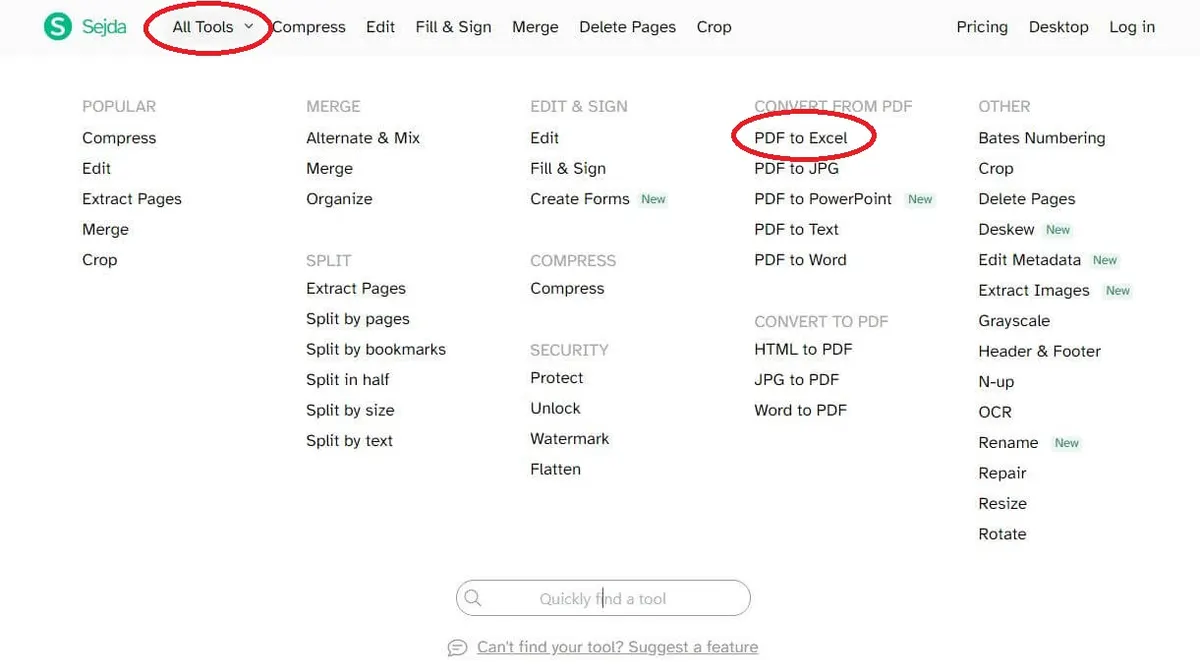Launch the OCR tool
The height and width of the screenshot is (664, 1200).
(x=995, y=412)
